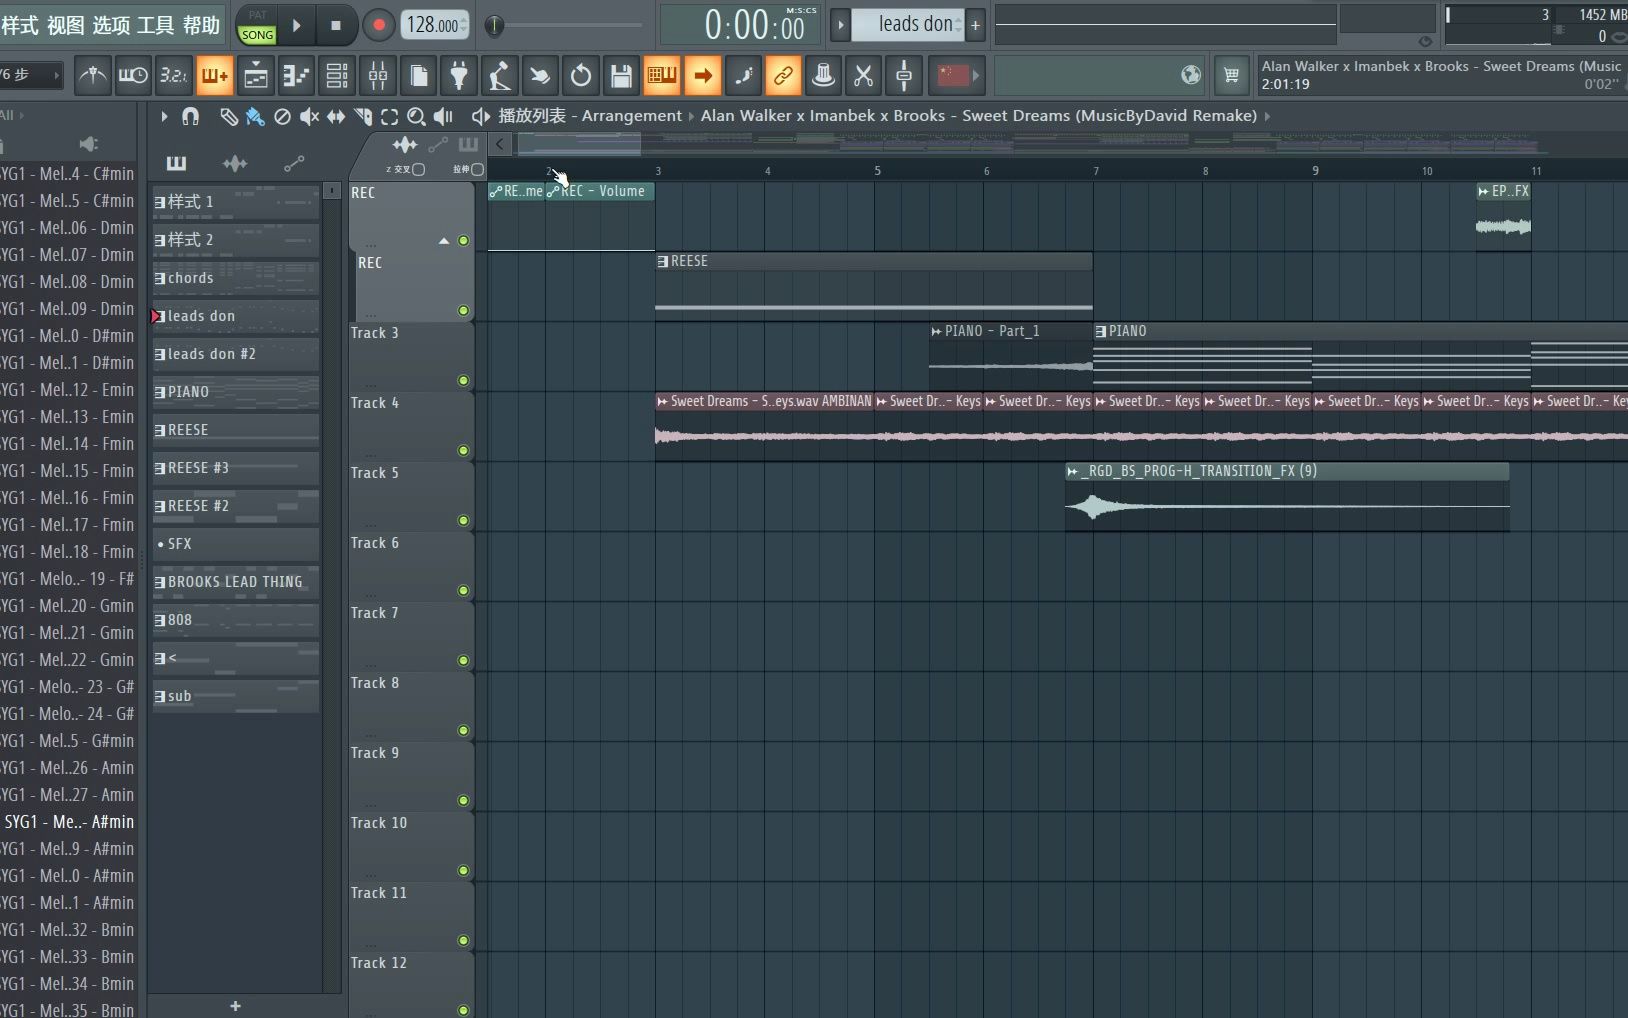This screenshot has height=1018, width=1628.
Task: Mute the second REC track
Action: (x=463, y=310)
